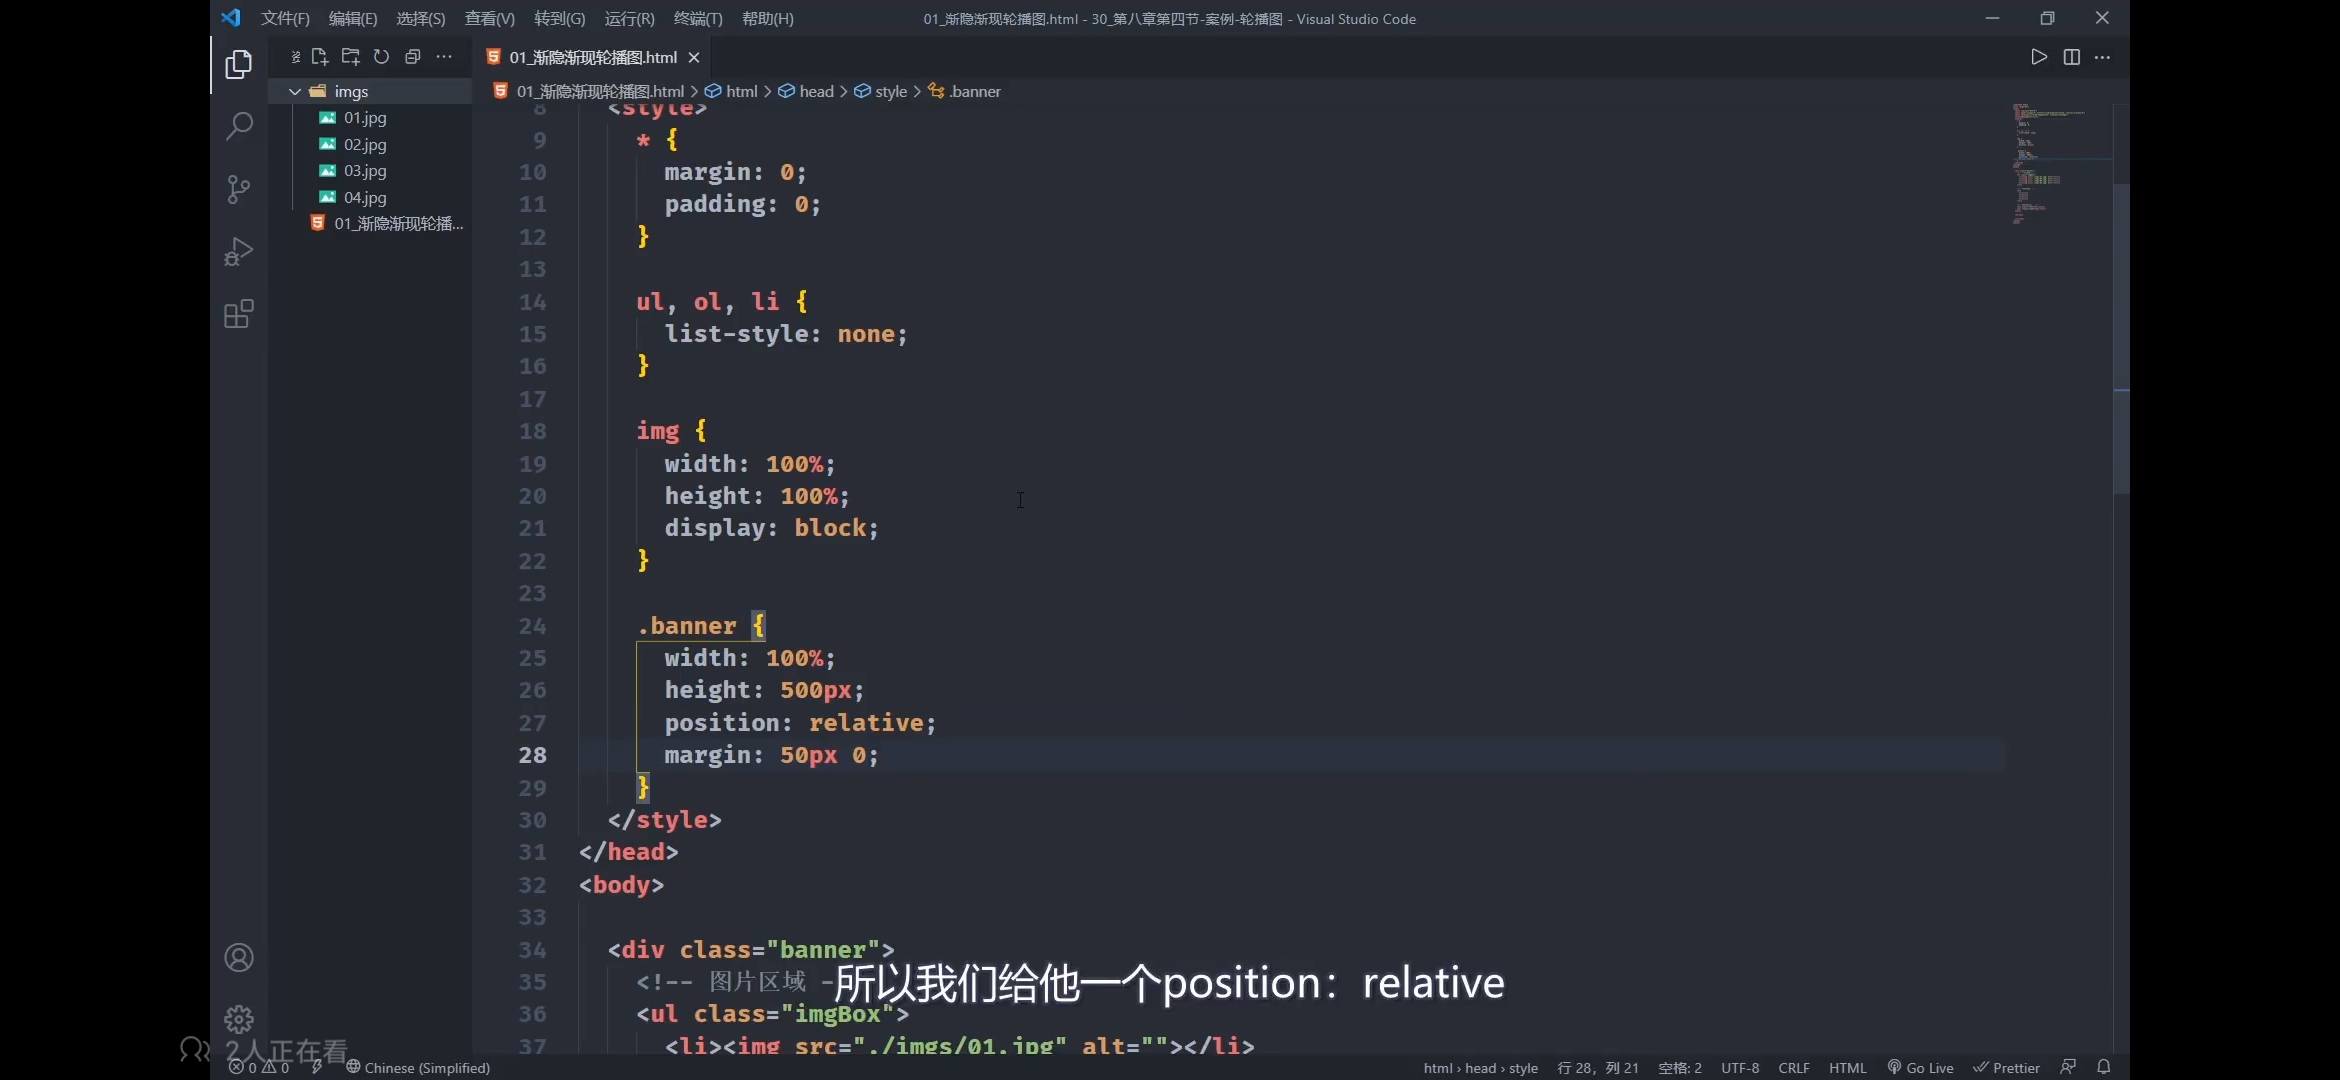Open explorer more actions ellipsis
Screen dimensions: 2340x1080
pos(444,57)
